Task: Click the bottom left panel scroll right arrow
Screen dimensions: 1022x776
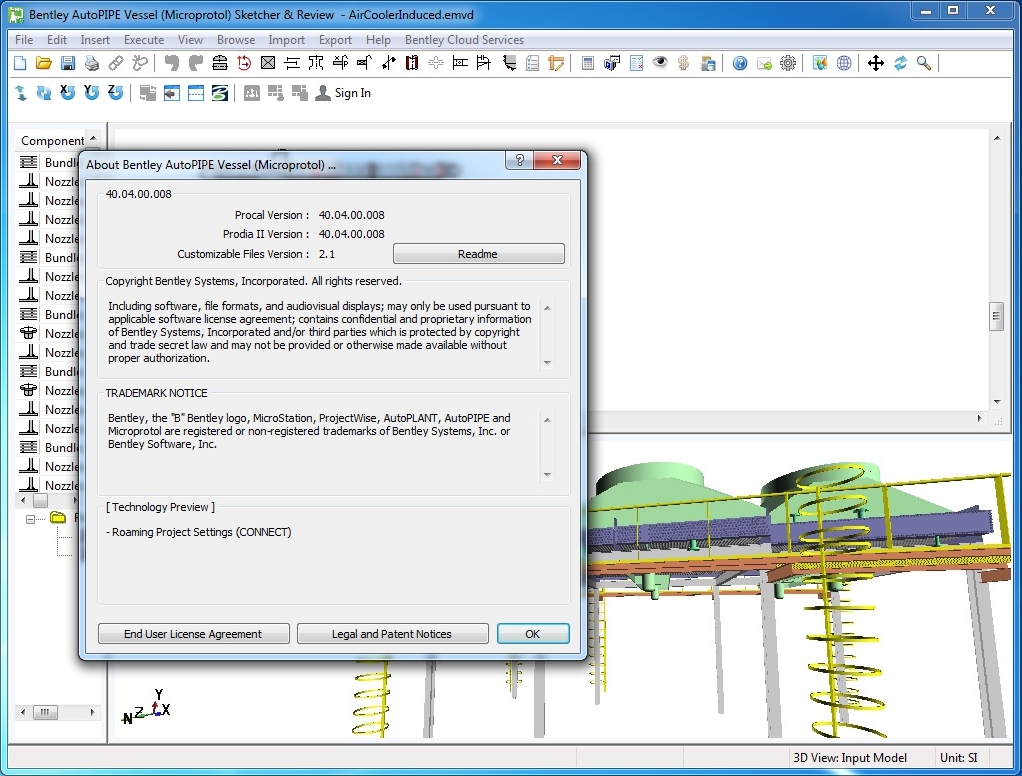Action: click(x=92, y=712)
